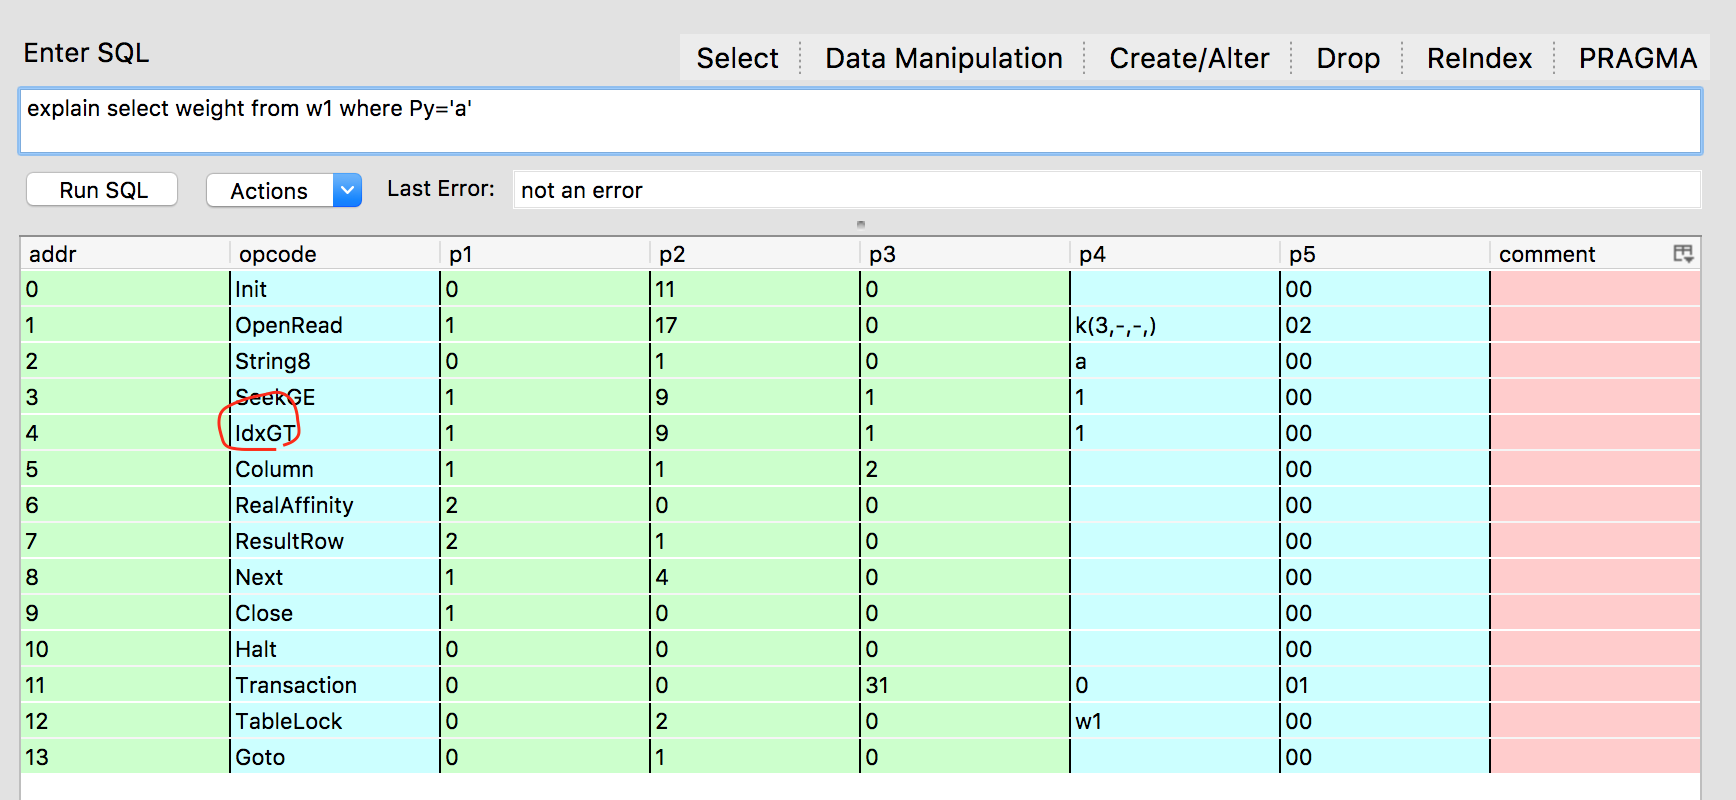This screenshot has width=1736, height=800.
Task: Expand the Actions dropdown arrow
Action: coord(347,190)
